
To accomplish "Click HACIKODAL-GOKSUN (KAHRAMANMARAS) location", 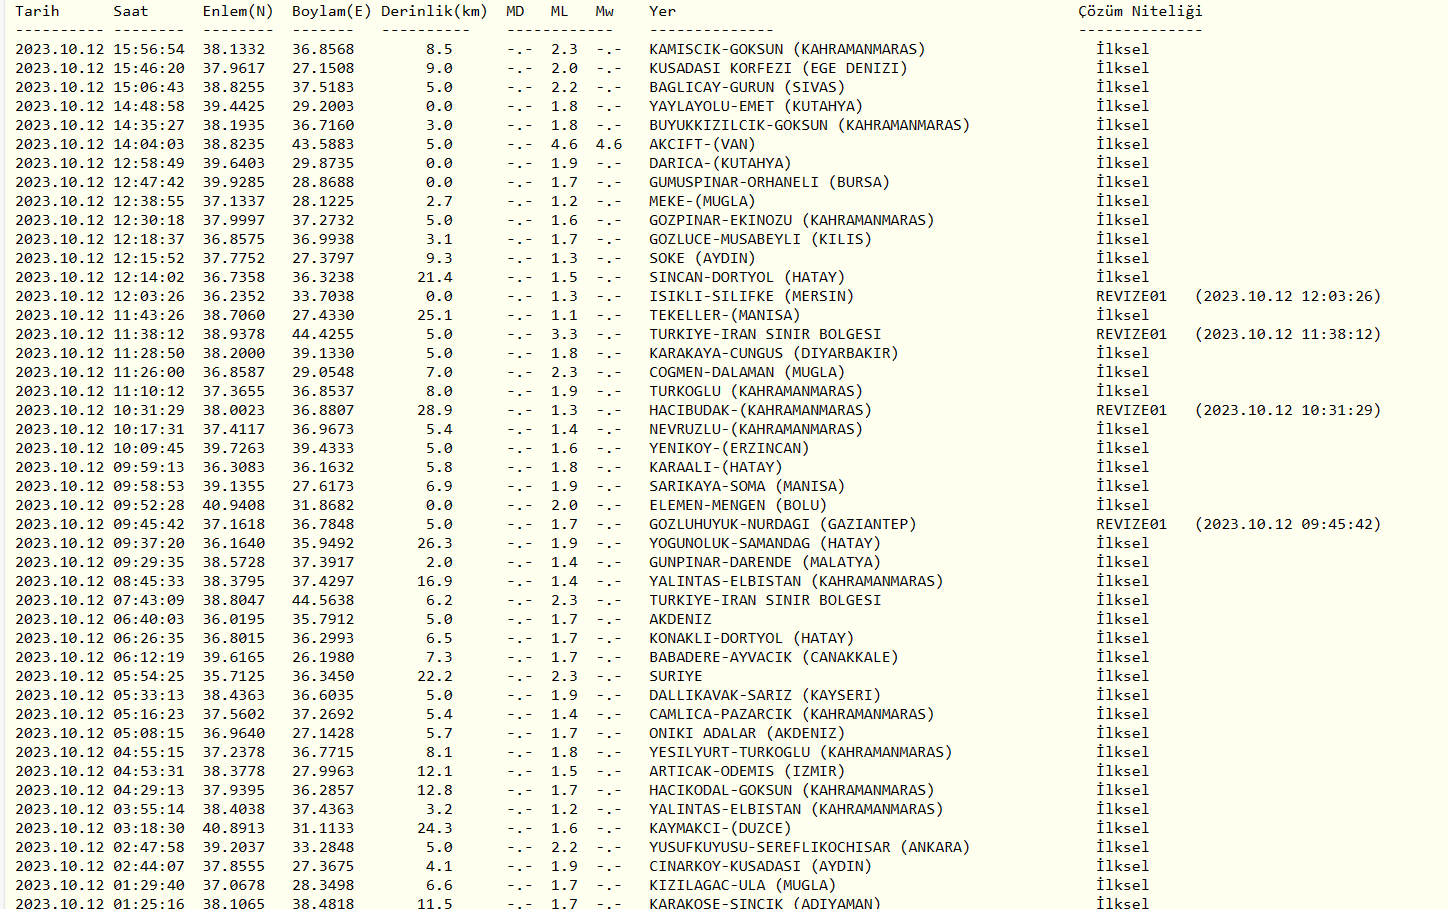I will point(792,790).
